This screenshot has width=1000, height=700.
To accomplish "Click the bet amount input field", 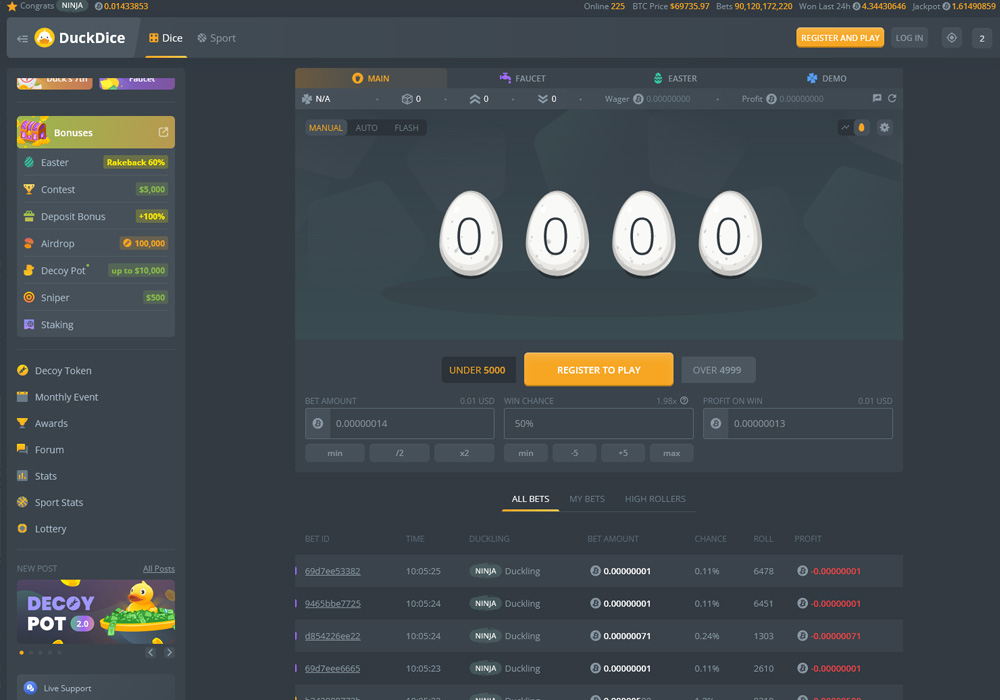I will [x=400, y=423].
